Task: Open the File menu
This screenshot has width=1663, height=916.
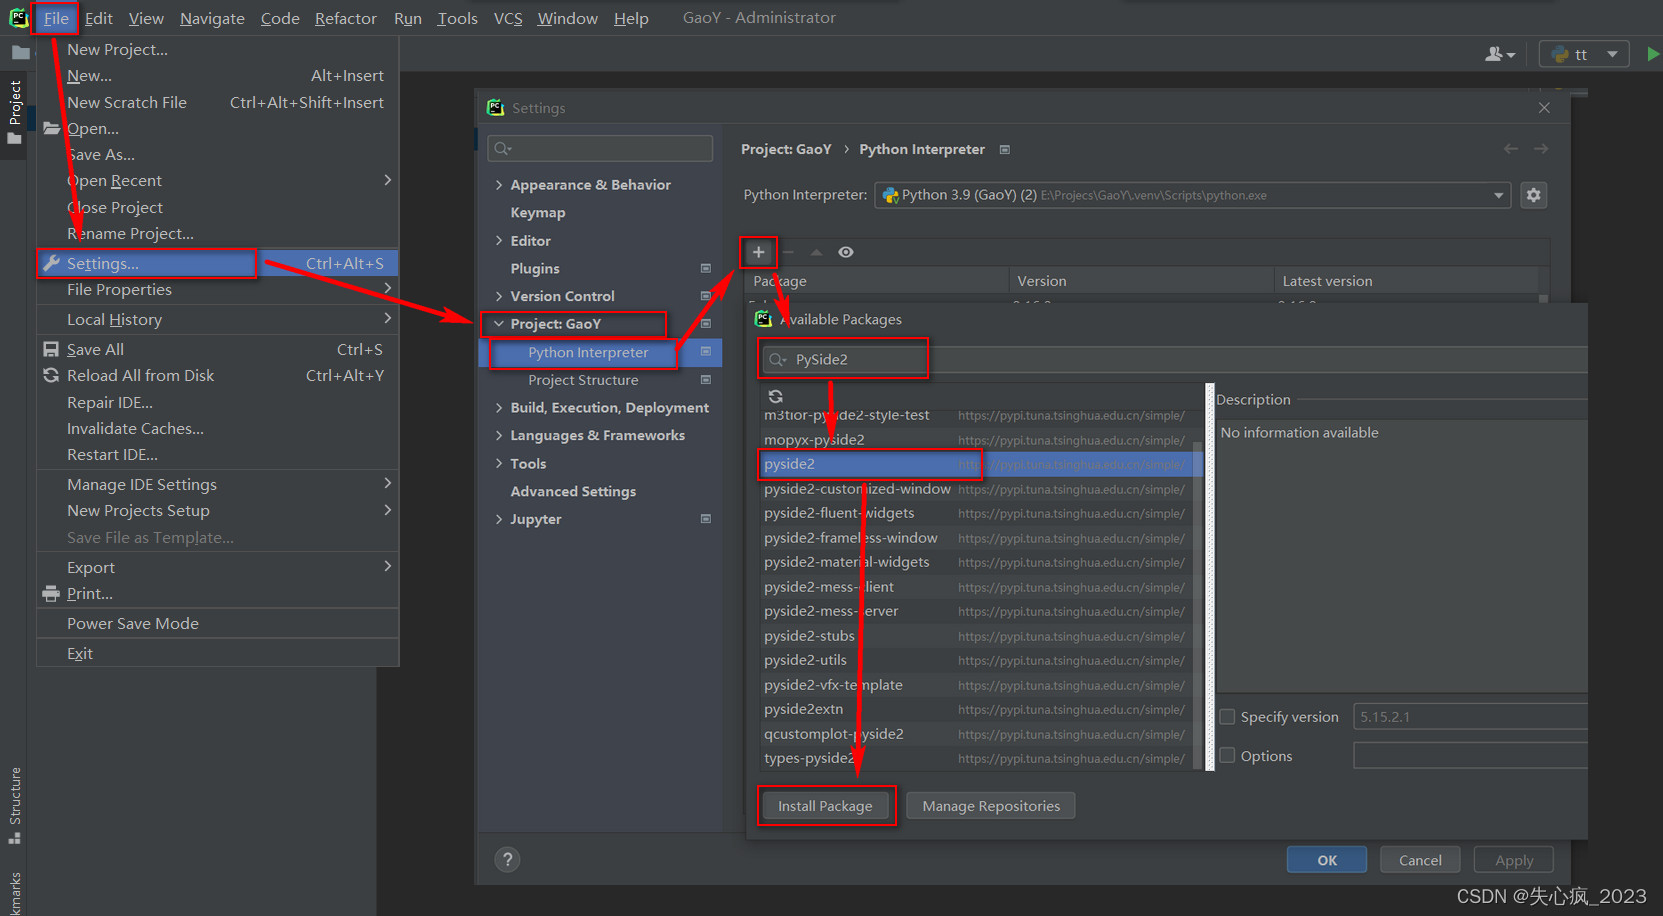Action: point(56,18)
